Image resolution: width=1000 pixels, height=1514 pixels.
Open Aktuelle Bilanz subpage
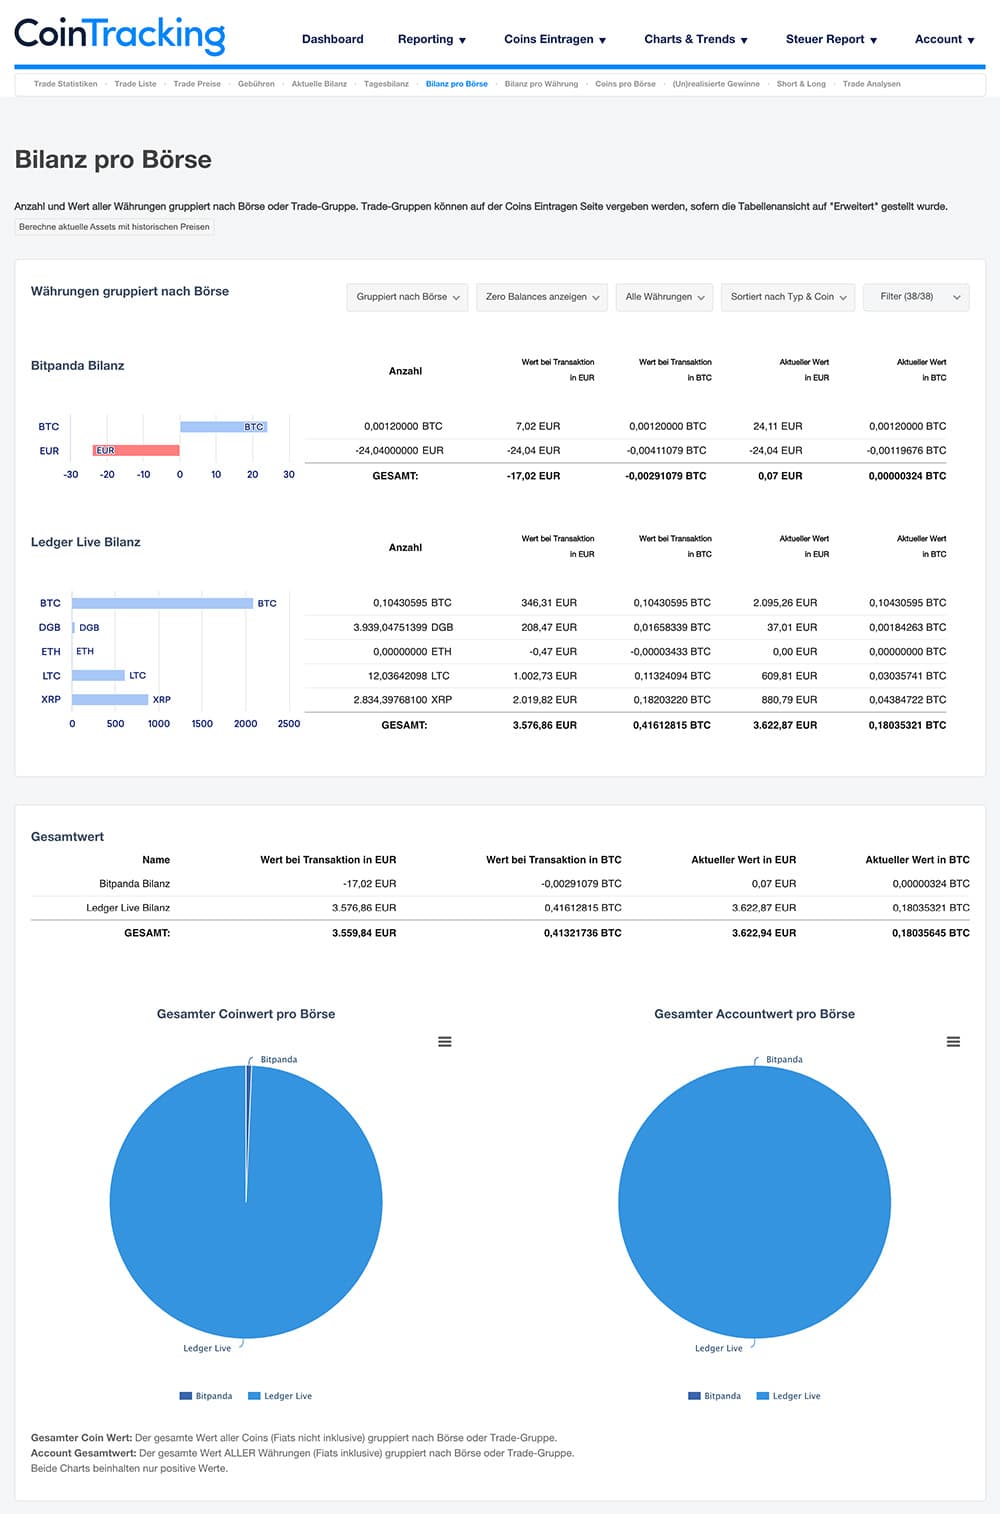click(319, 84)
